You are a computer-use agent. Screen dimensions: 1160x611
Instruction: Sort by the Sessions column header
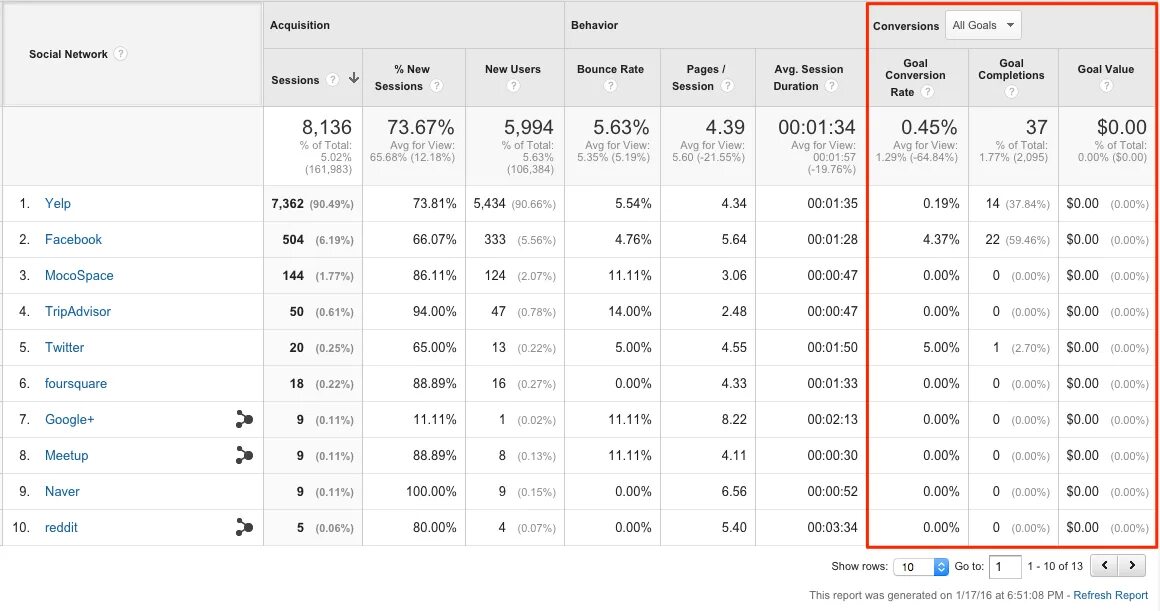(294, 80)
